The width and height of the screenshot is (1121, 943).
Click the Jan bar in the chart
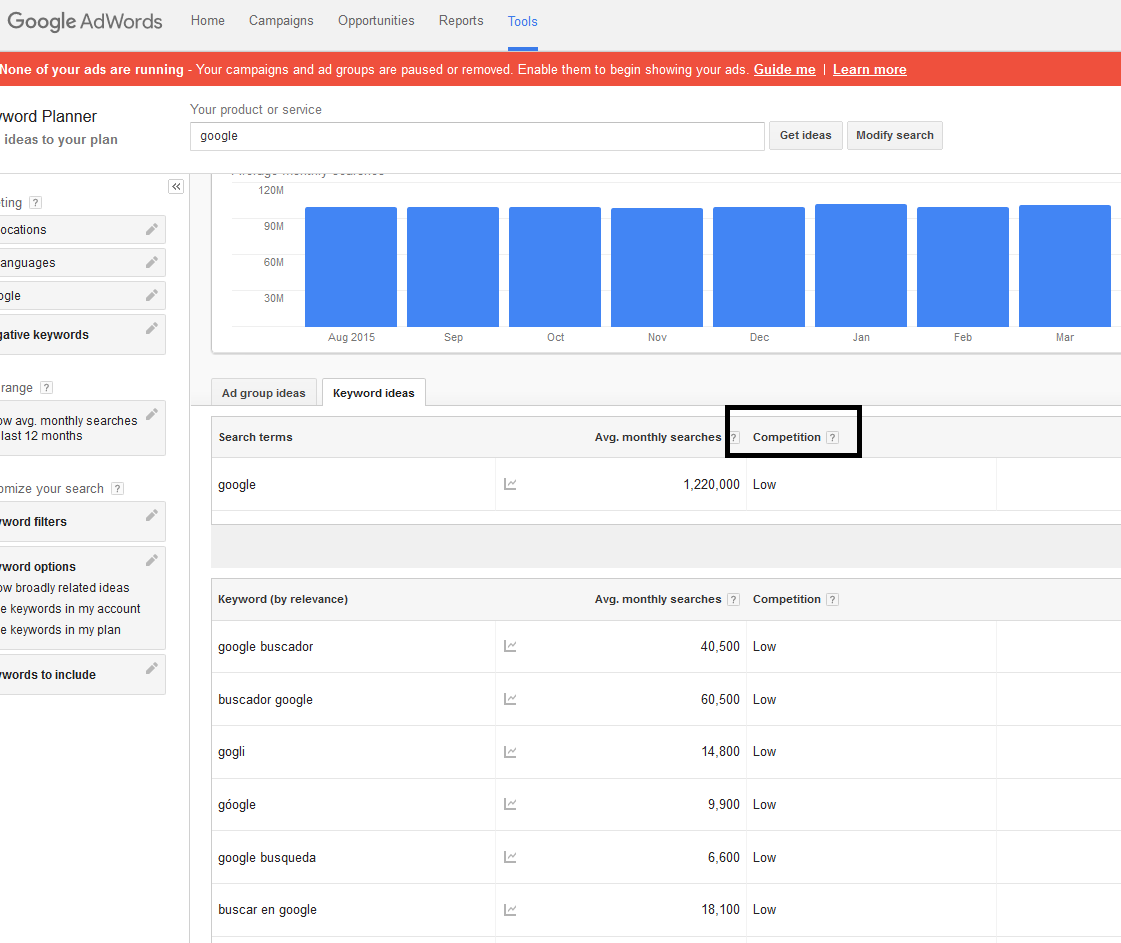click(x=861, y=265)
